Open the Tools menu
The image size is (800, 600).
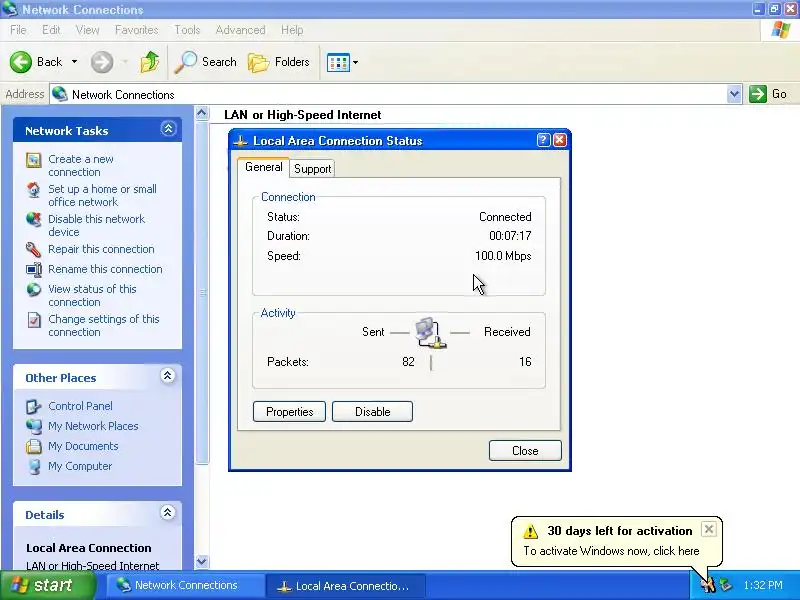click(187, 30)
